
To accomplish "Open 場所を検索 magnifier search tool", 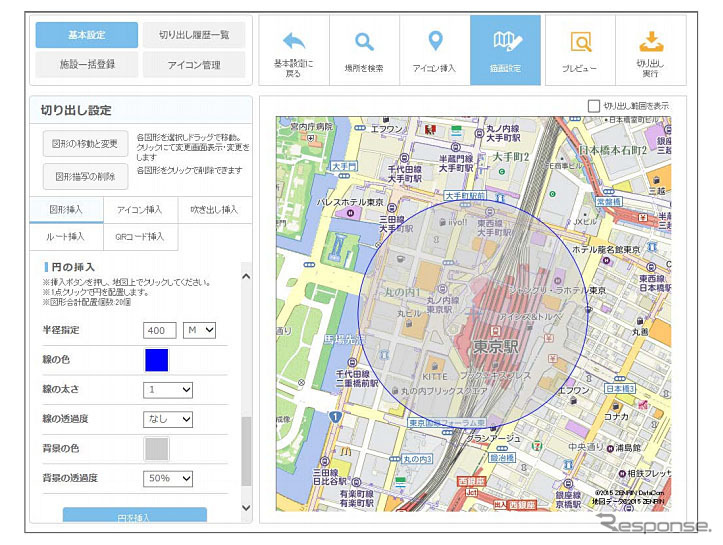I will coord(364,42).
